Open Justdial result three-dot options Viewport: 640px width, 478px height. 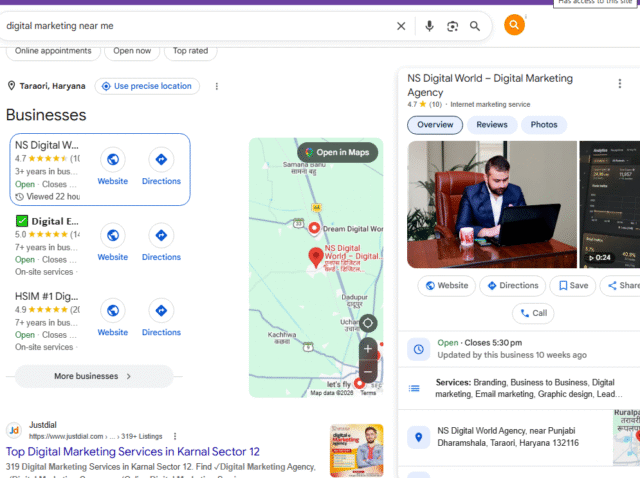(175, 436)
